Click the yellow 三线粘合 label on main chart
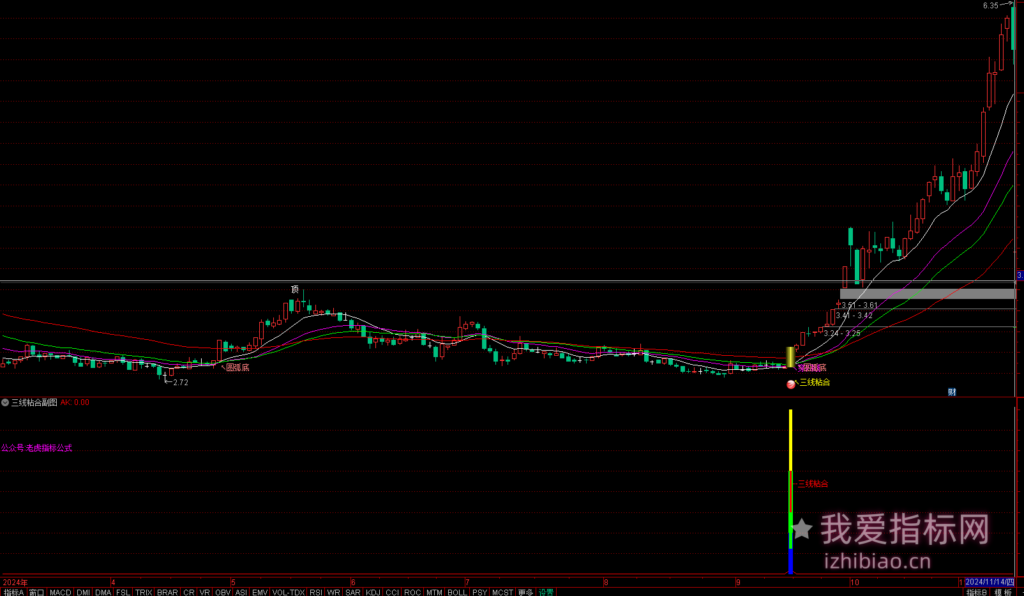 815,383
